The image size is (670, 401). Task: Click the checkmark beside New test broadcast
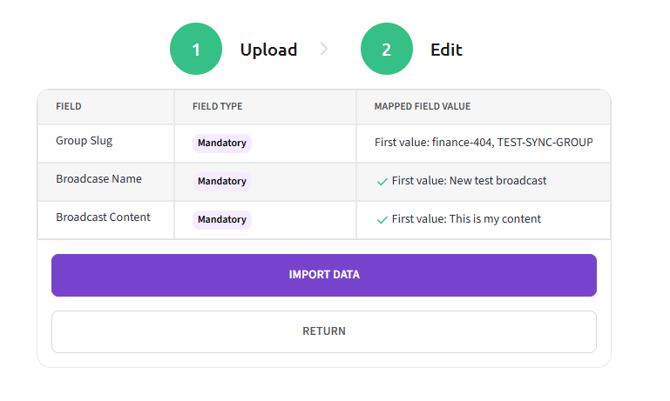point(382,181)
